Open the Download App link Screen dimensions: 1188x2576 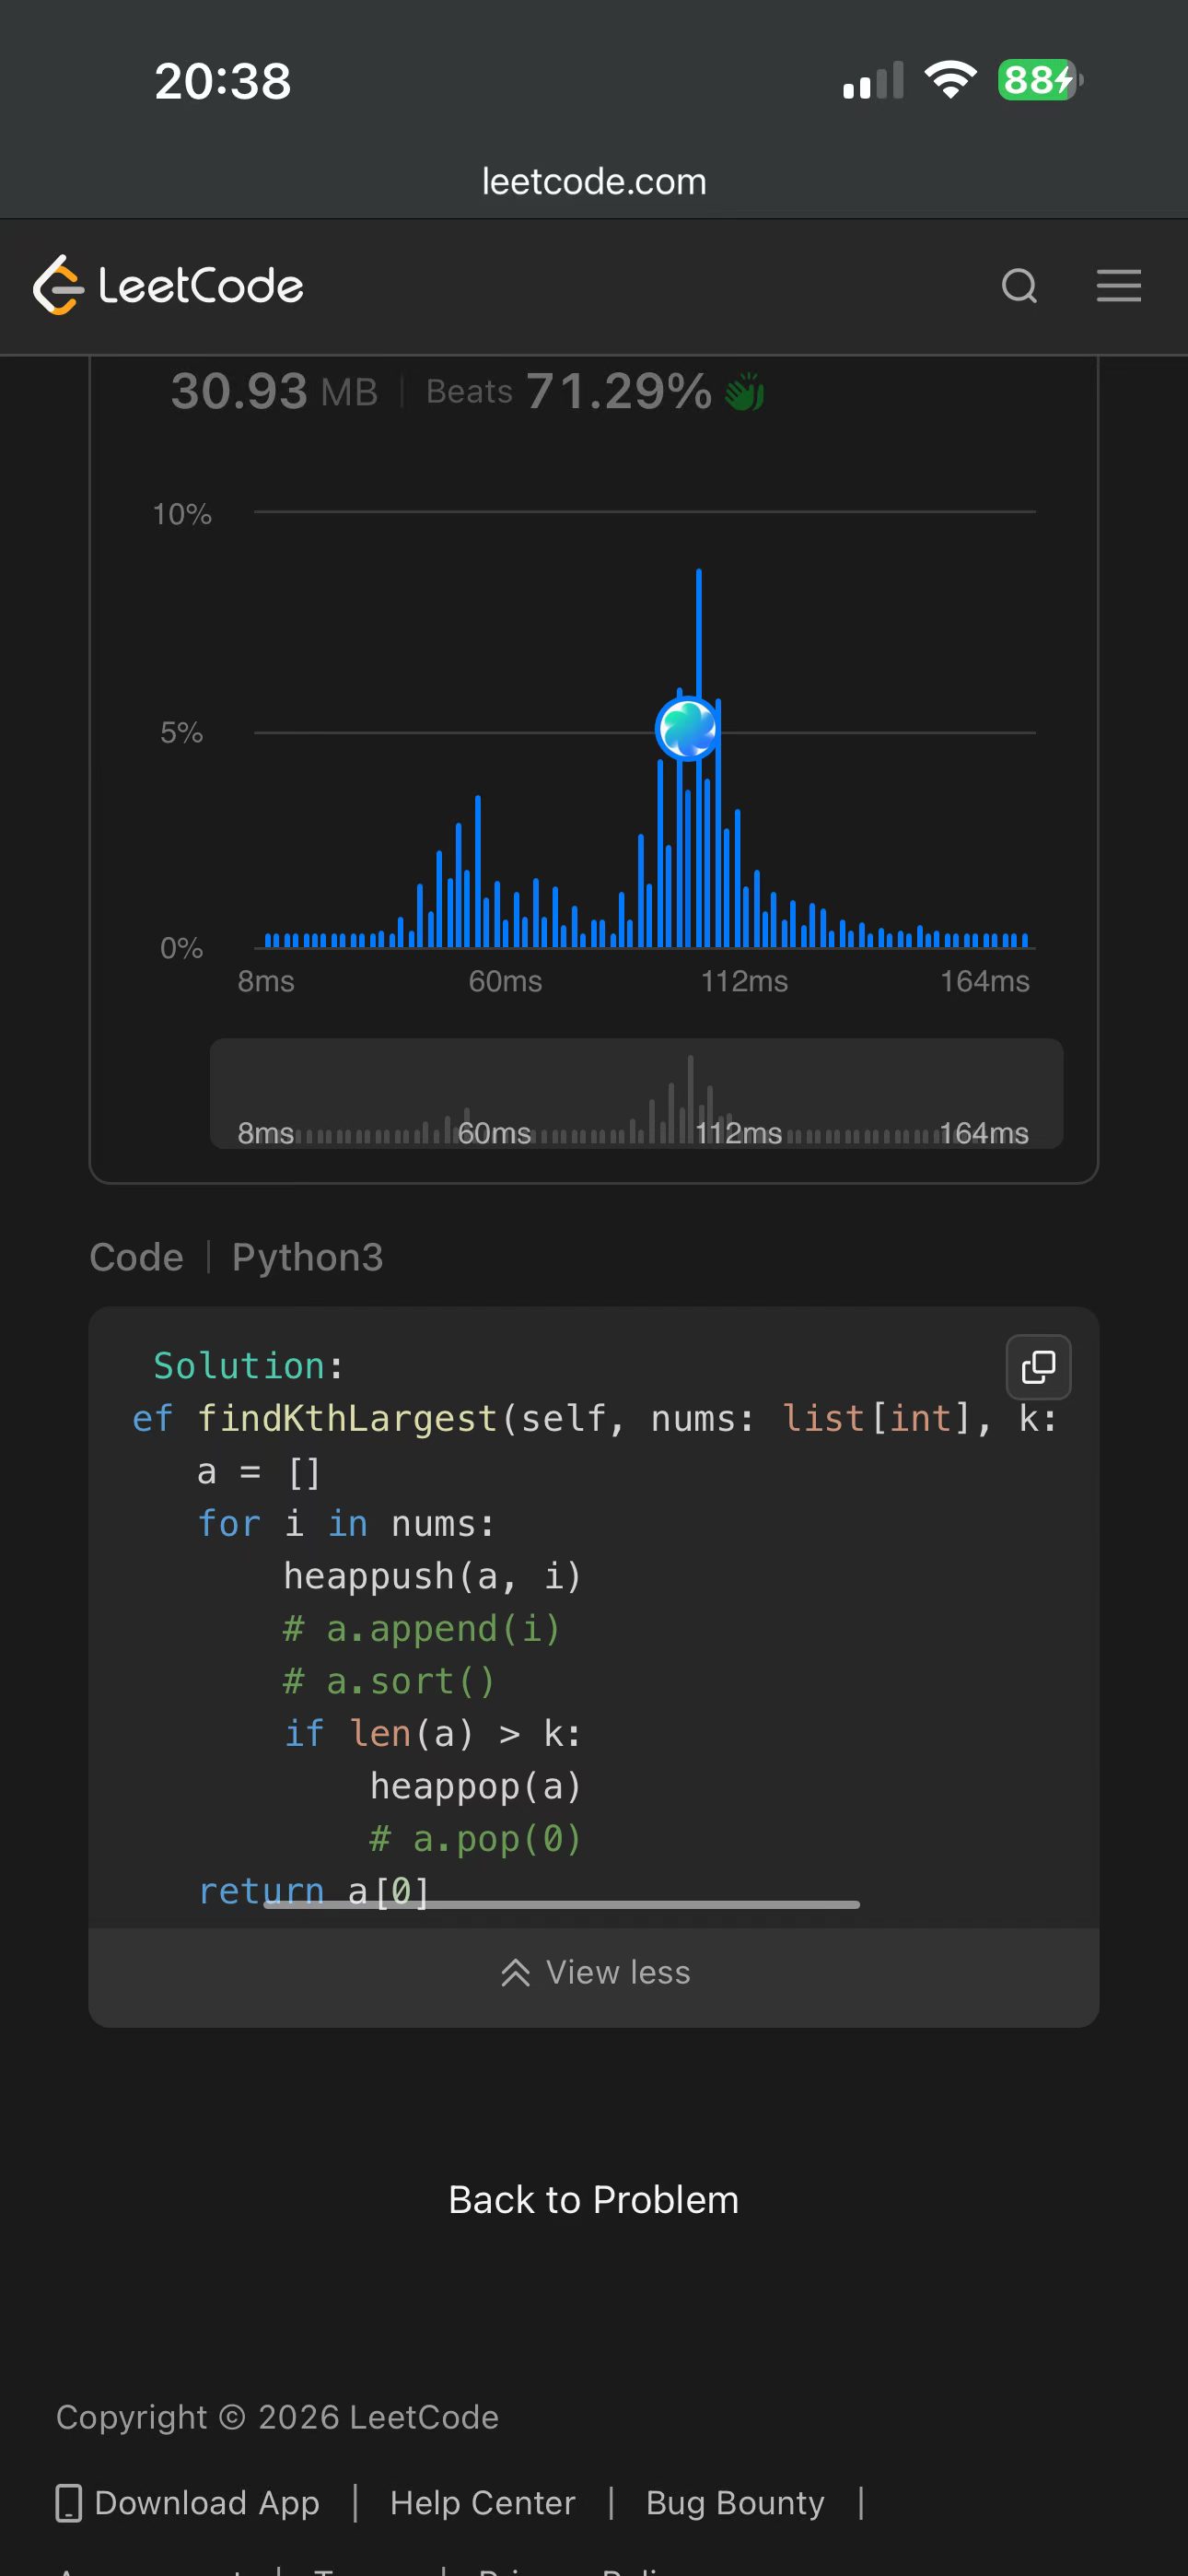click(x=207, y=2503)
